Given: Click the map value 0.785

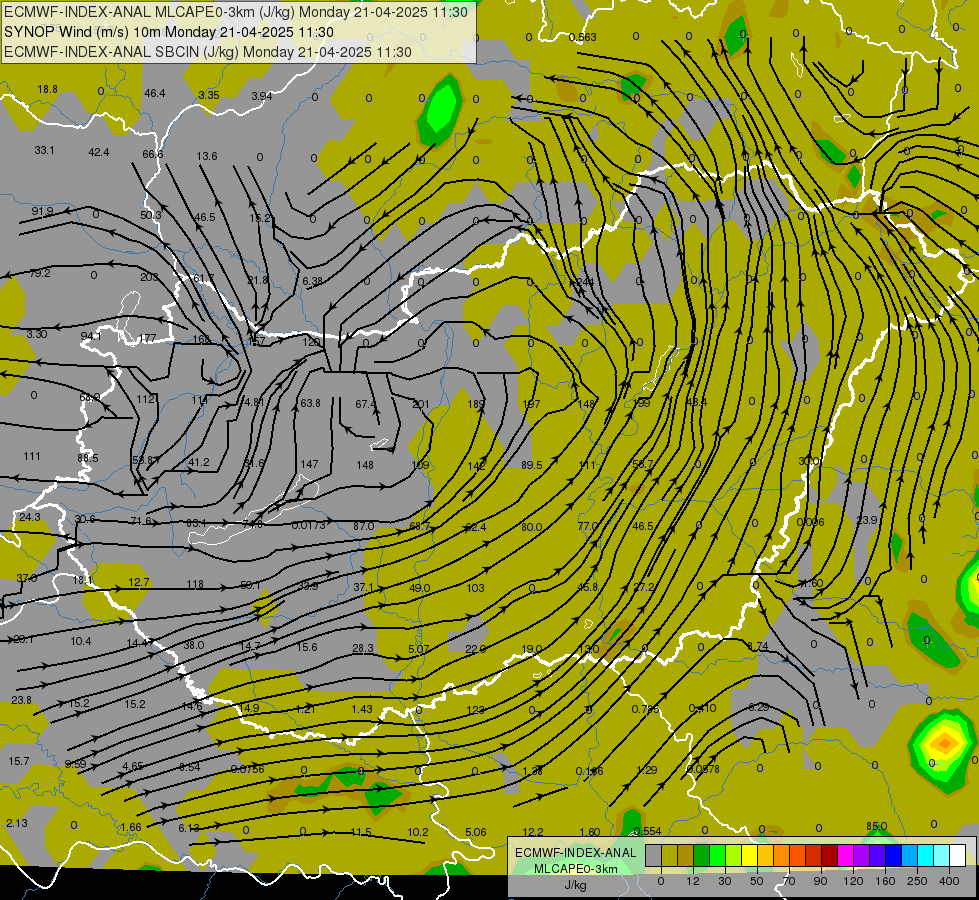Looking at the screenshot, I should pyautogui.click(x=645, y=710).
